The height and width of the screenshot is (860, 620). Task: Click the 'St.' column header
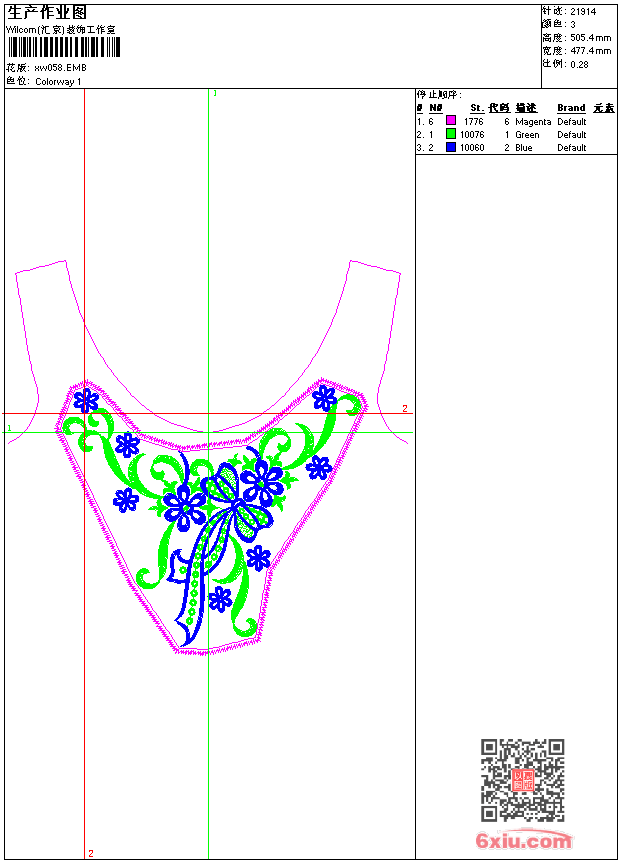pos(477,108)
